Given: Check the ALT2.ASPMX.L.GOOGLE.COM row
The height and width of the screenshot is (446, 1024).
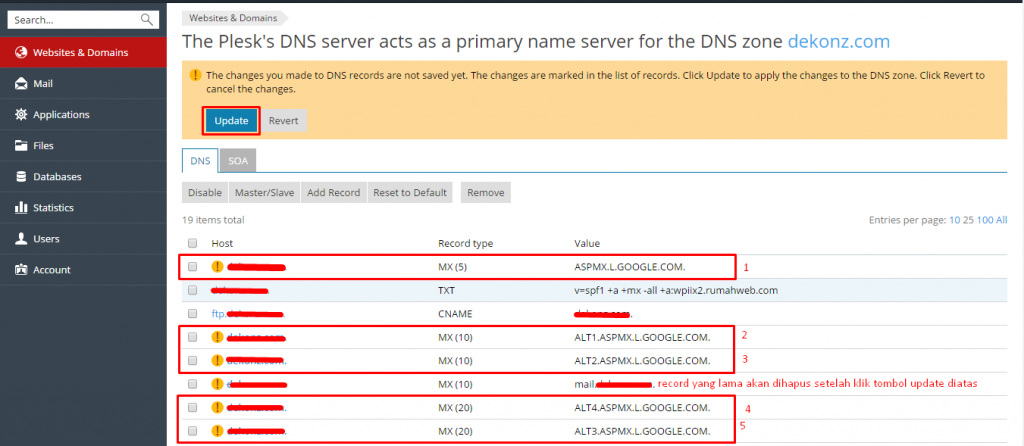Looking at the screenshot, I should point(192,360).
